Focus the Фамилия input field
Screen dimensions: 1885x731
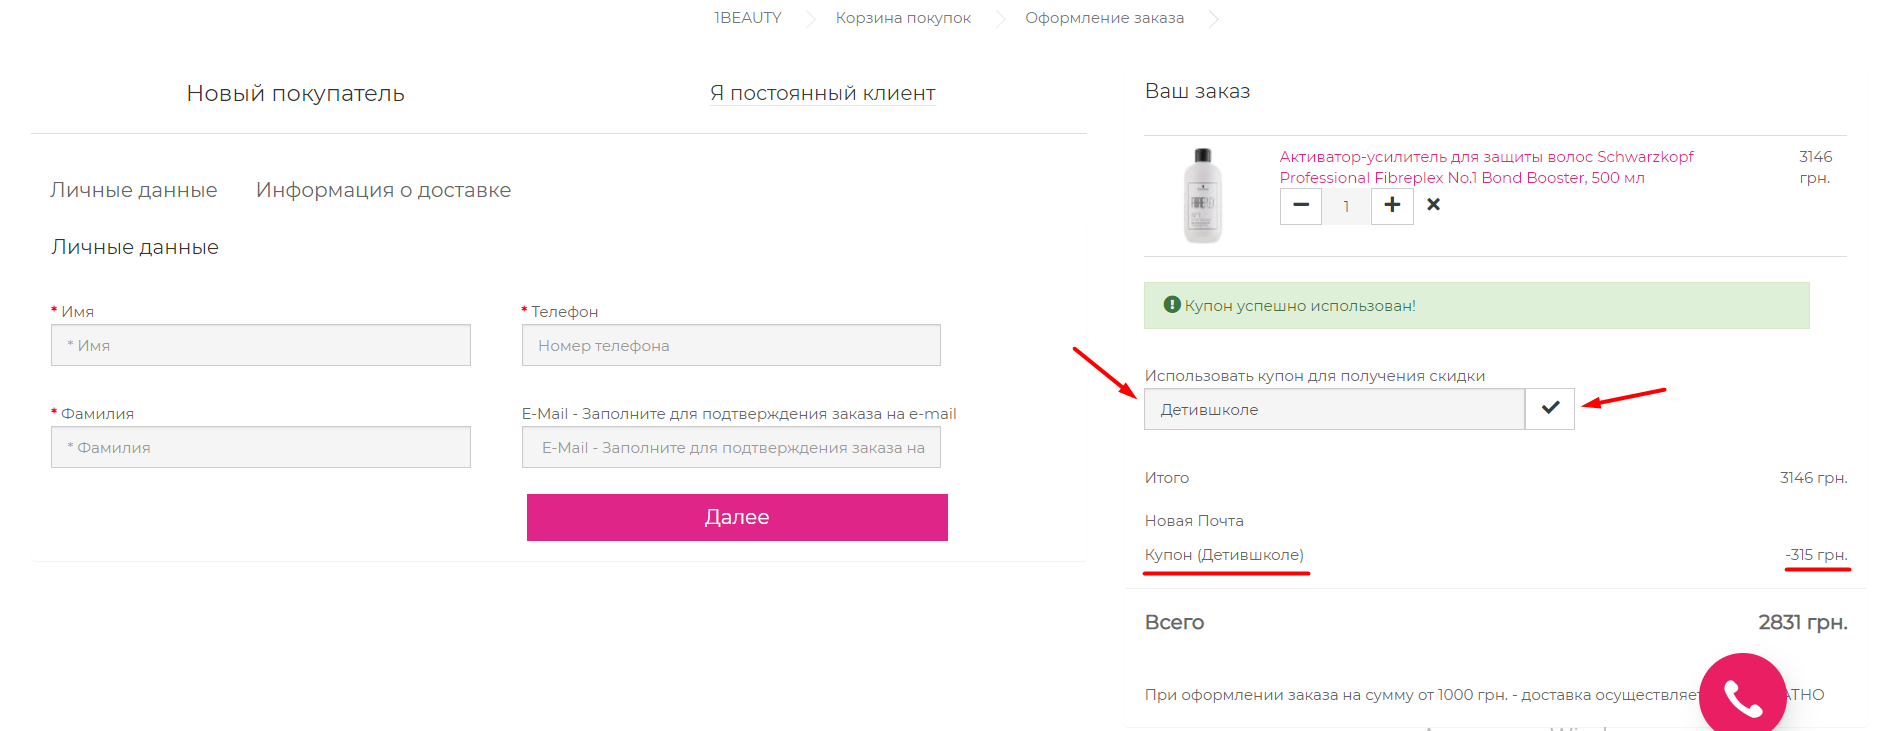pos(261,447)
